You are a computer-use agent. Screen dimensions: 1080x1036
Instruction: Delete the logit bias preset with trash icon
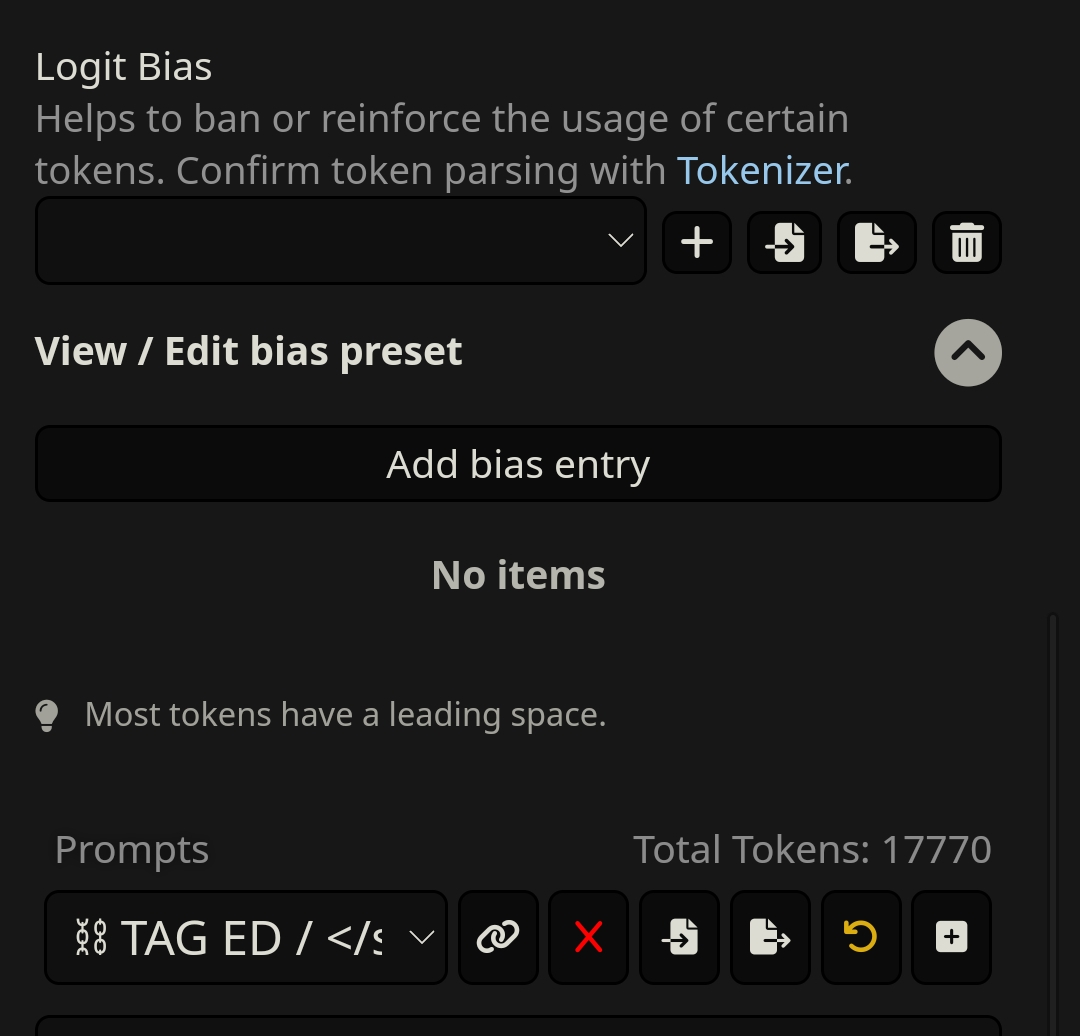click(967, 242)
